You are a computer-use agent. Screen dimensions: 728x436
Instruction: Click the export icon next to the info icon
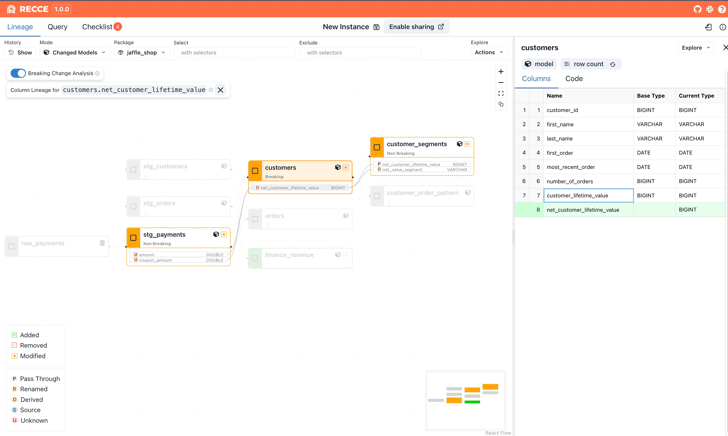click(708, 27)
